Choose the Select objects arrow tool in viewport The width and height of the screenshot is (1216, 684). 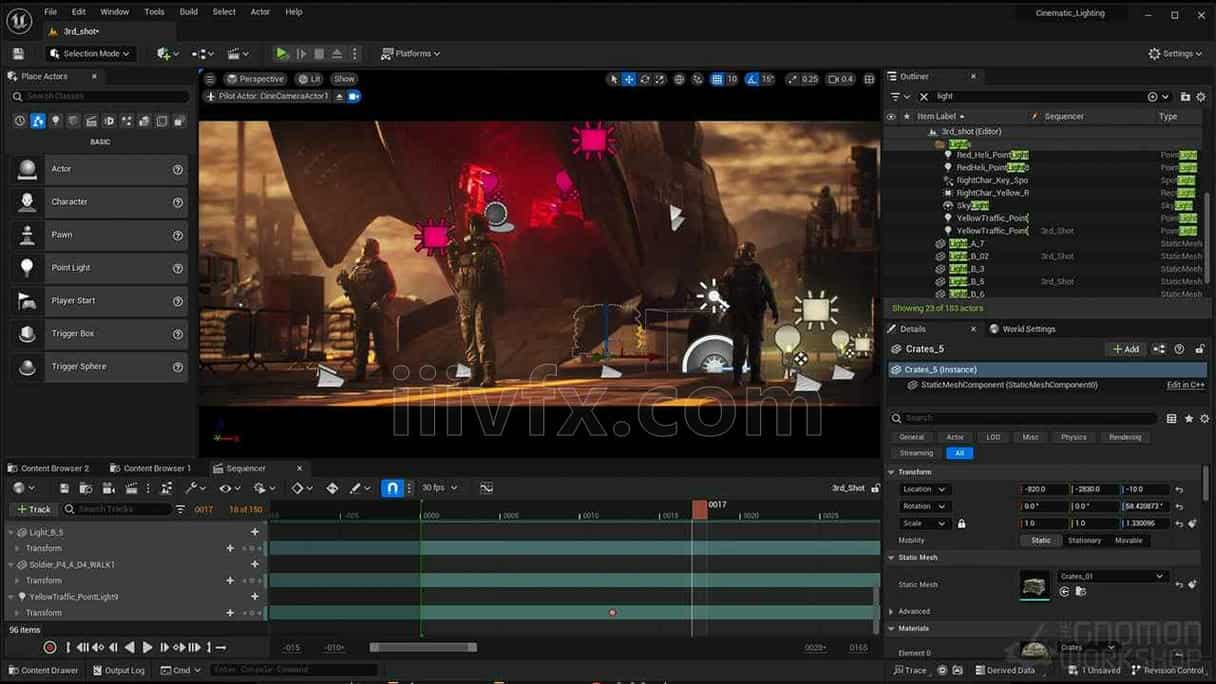tap(613, 79)
